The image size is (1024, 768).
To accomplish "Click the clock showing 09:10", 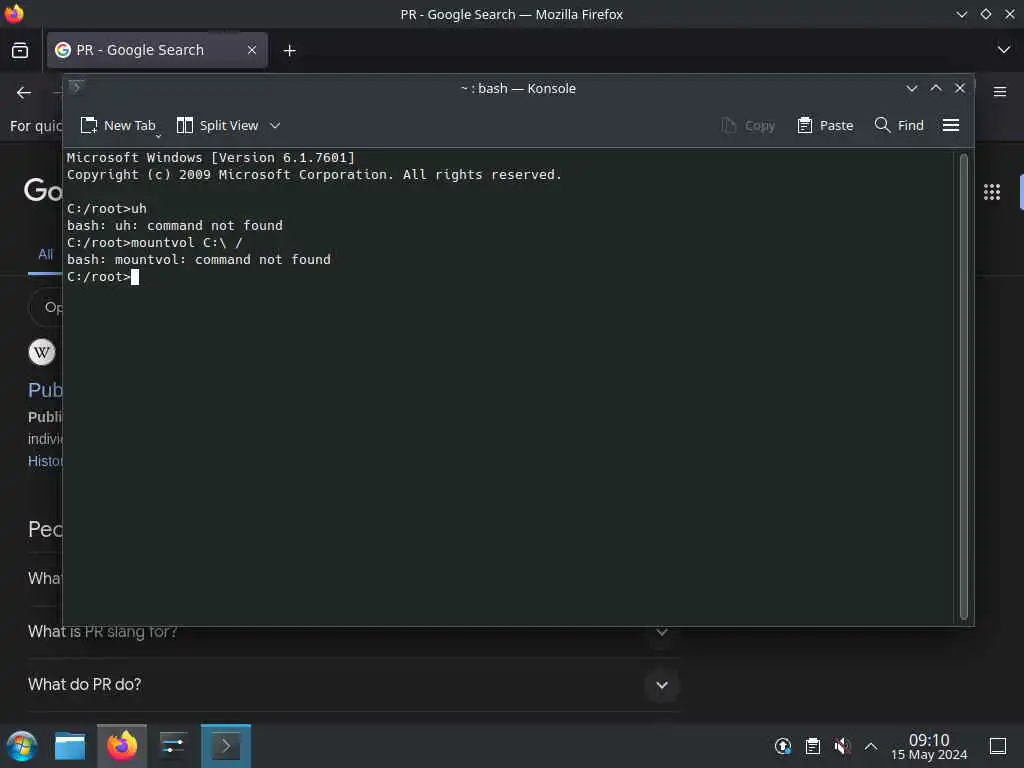I will (x=929, y=746).
